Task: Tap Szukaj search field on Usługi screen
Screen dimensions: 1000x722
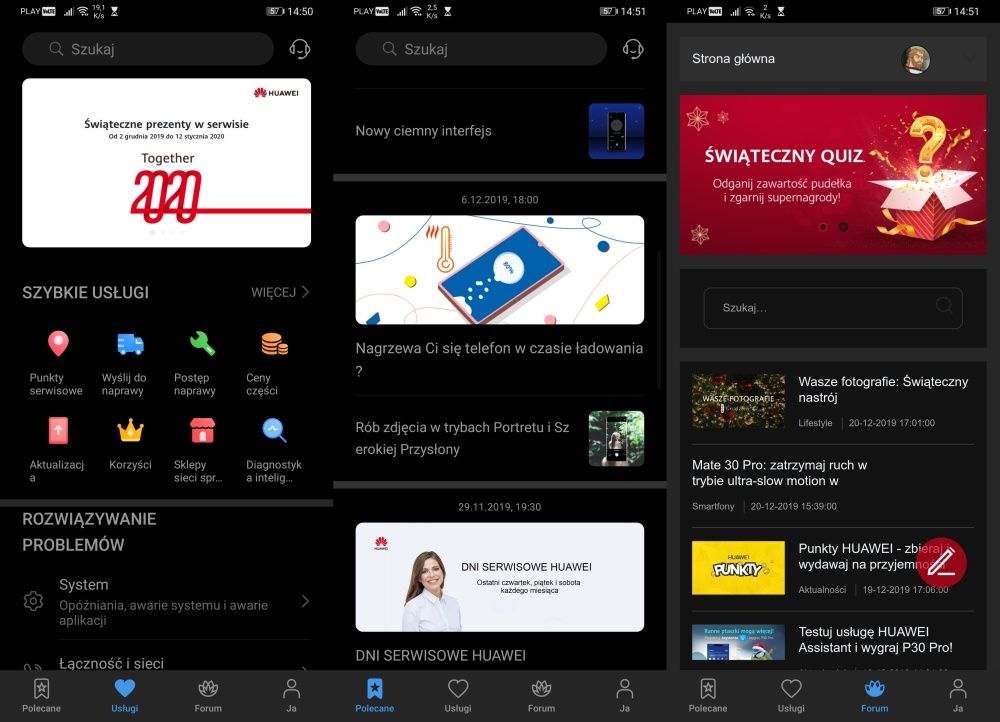Action: [x=148, y=49]
